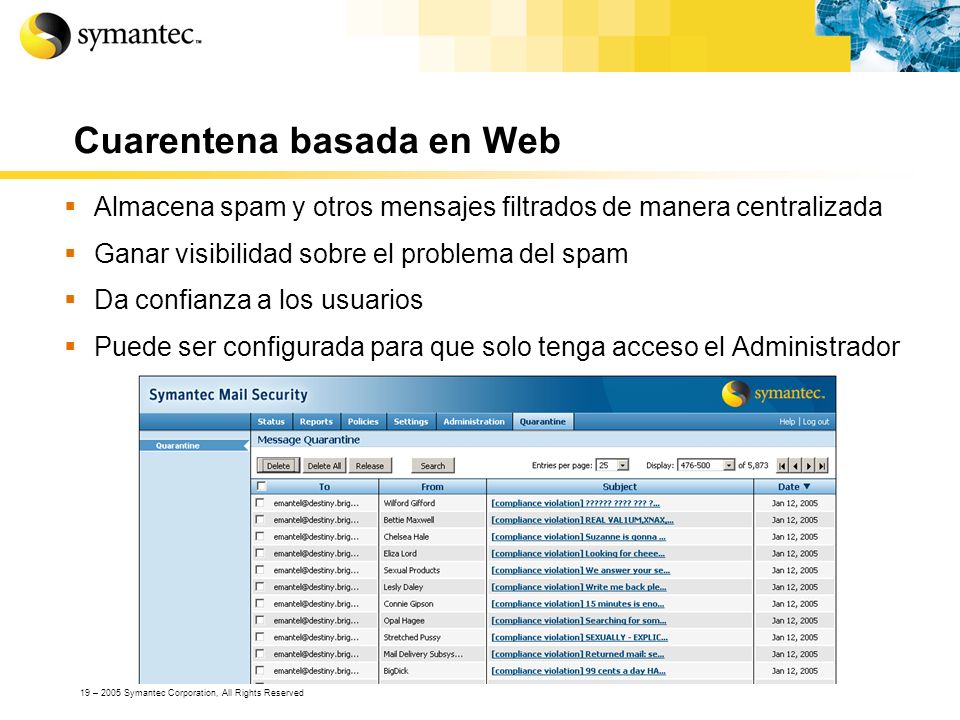Click the Date column sort arrow
This screenshot has height=720, width=960.
(806, 487)
